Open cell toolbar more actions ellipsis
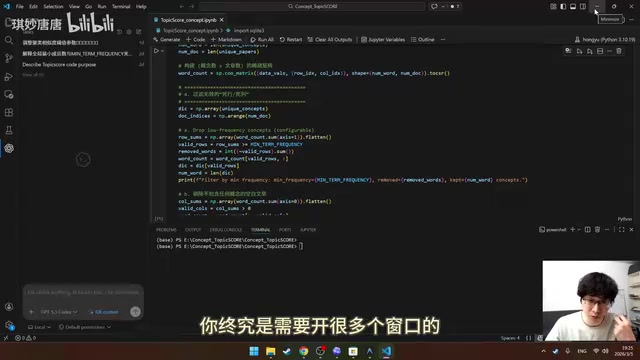The image size is (640, 360). (x=609, y=51)
